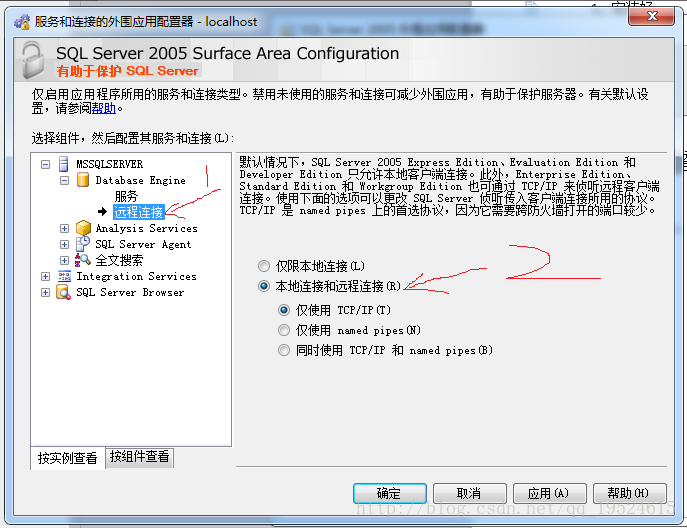Click the padlock icon in the header
The height and width of the screenshot is (528, 687).
coord(33,60)
